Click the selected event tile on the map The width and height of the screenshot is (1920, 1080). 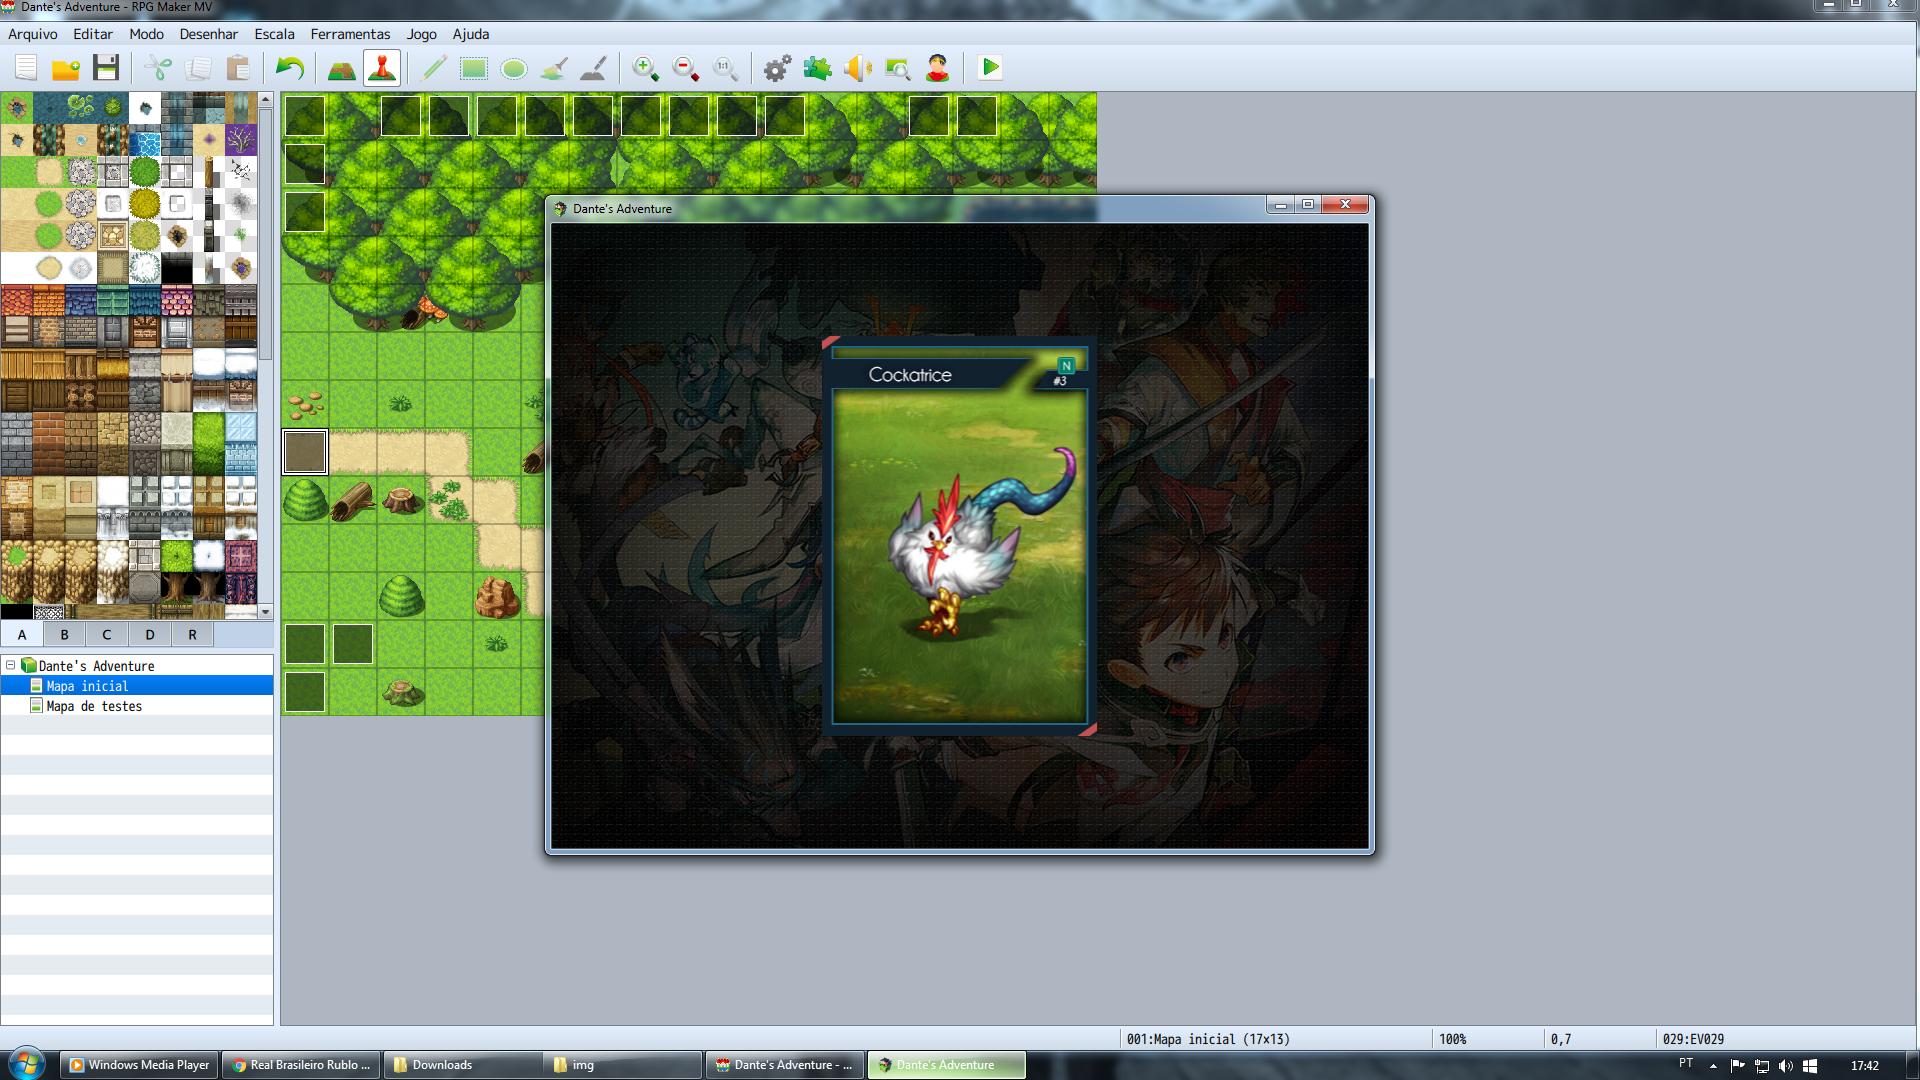(305, 452)
